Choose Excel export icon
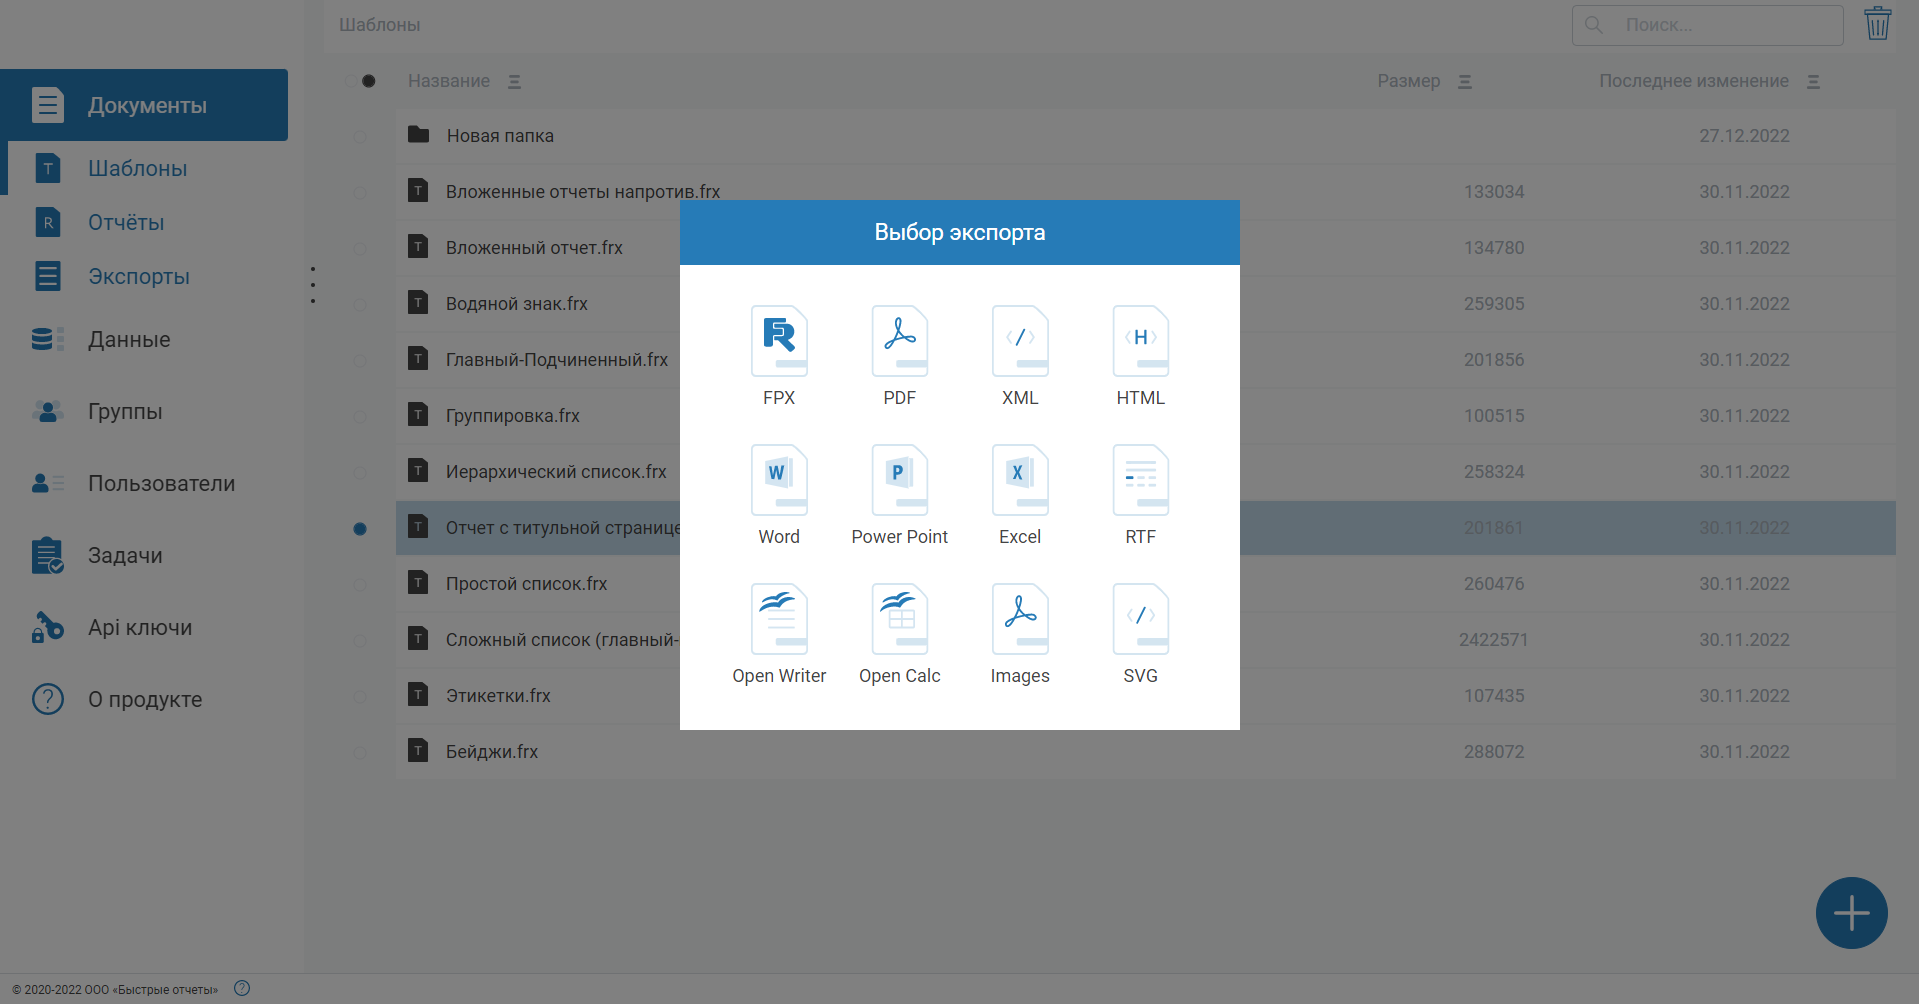1919x1004 pixels. coord(1020,480)
